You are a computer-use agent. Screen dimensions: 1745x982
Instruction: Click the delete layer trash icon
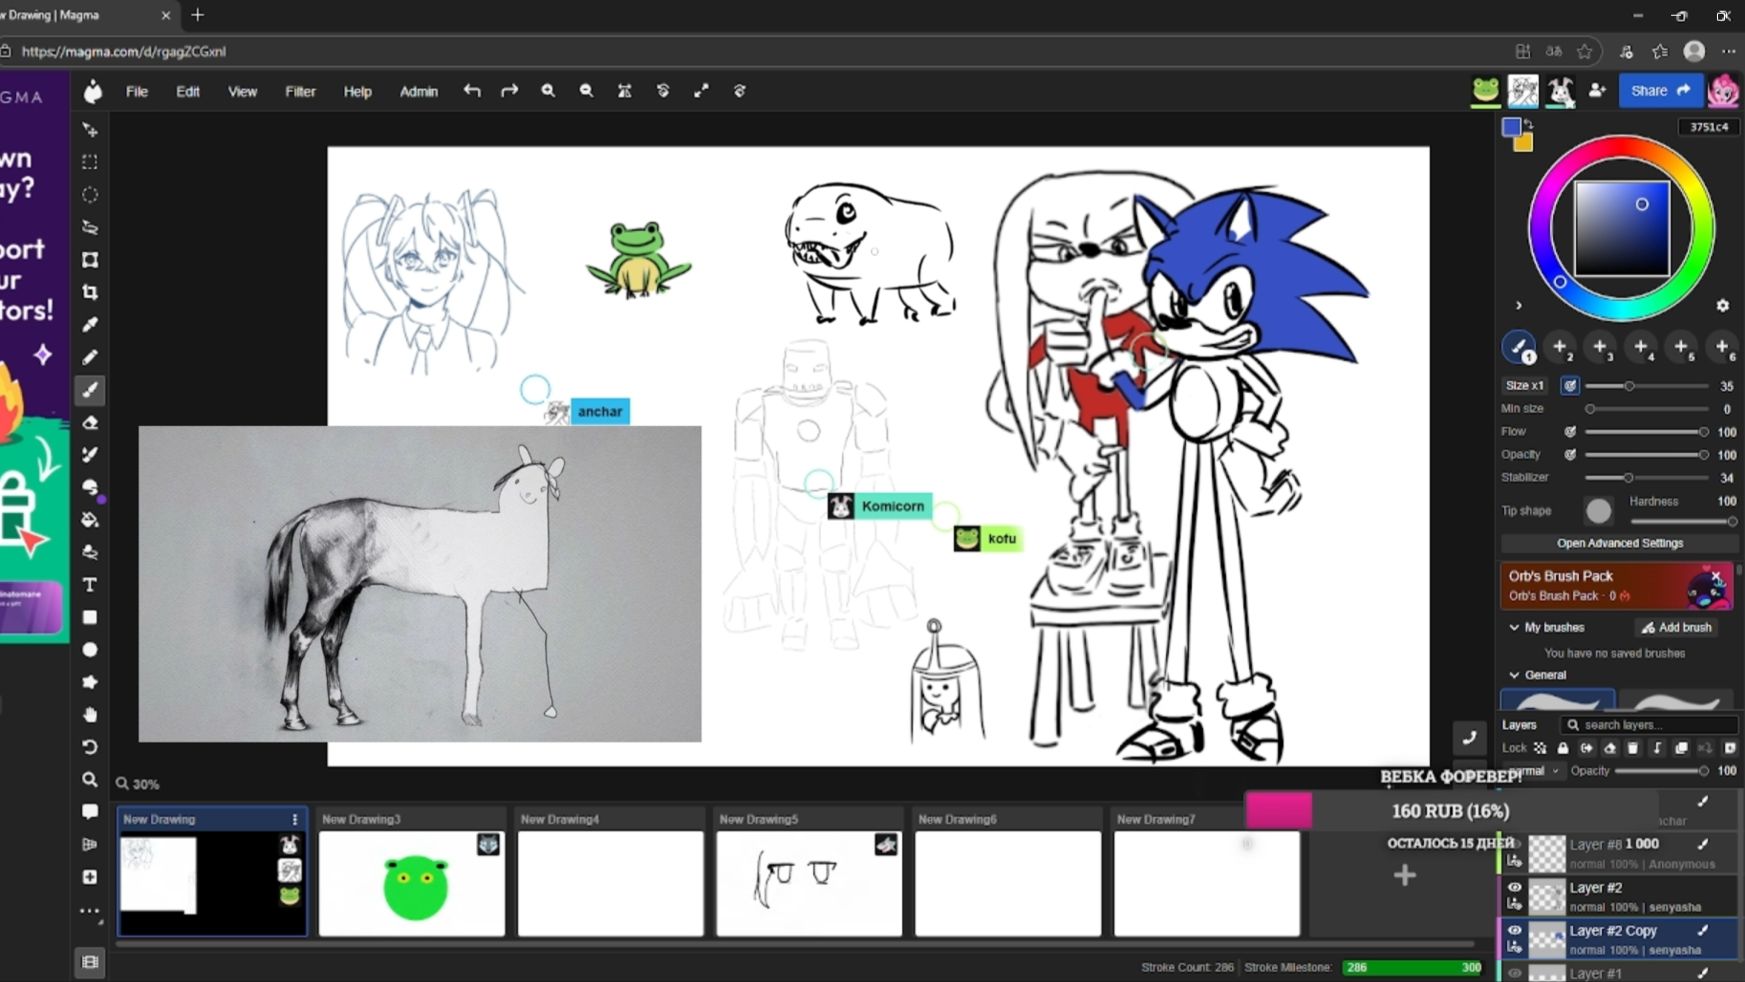(x=1633, y=748)
